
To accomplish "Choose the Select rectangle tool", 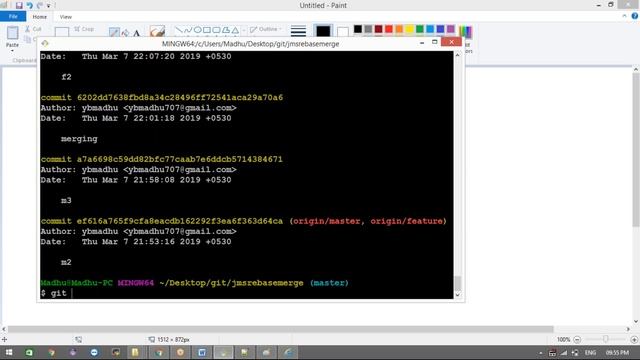I will point(62,32).
